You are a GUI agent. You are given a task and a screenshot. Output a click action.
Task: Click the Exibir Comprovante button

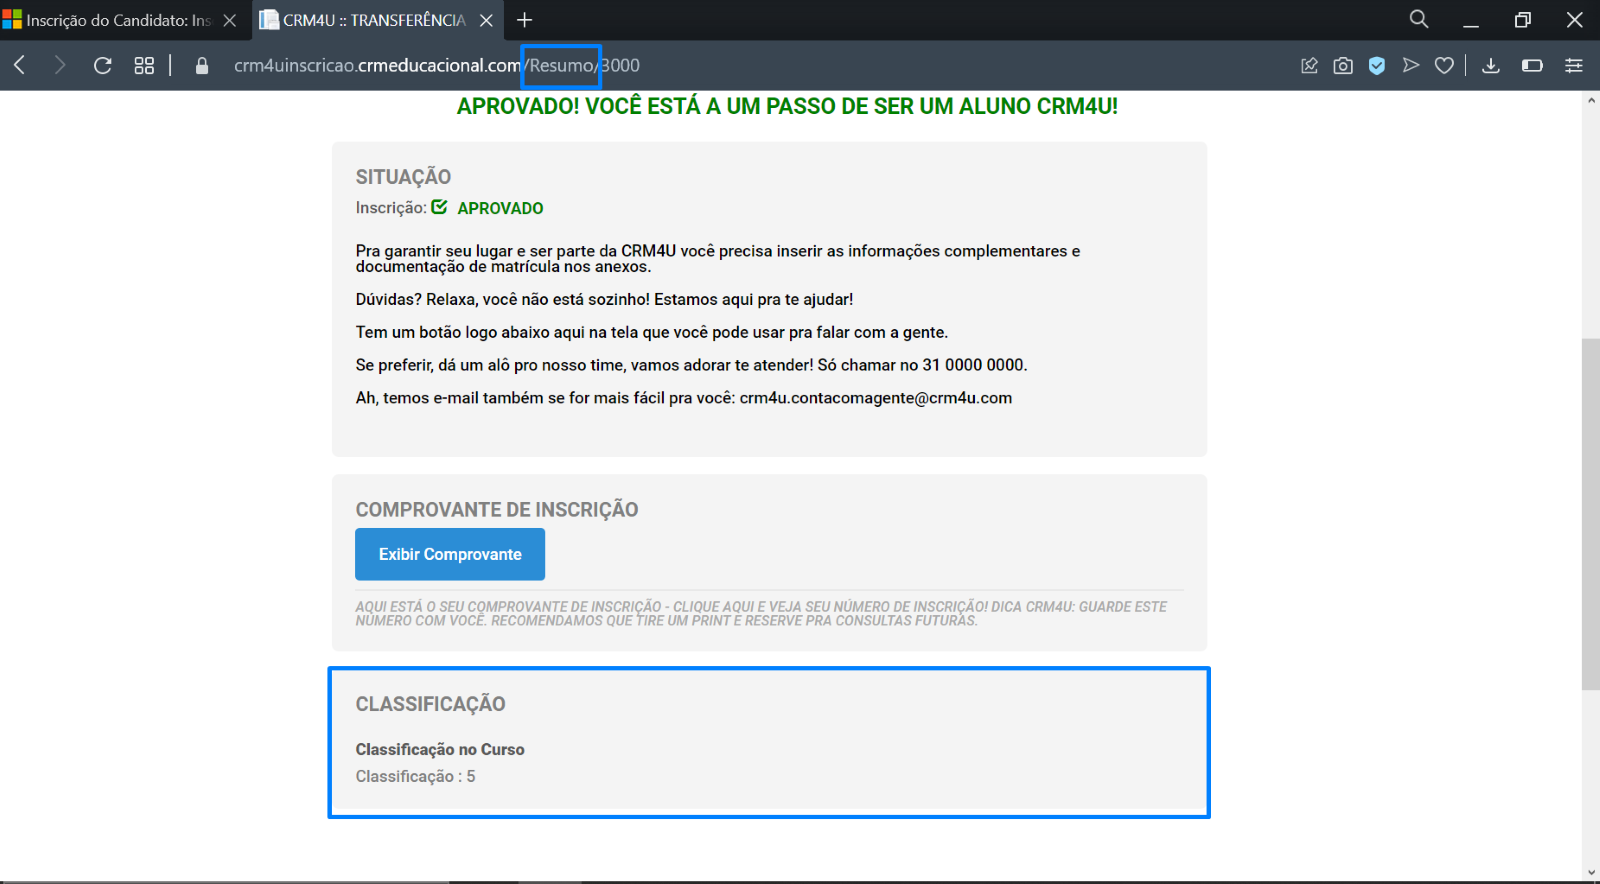pos(450,554)
